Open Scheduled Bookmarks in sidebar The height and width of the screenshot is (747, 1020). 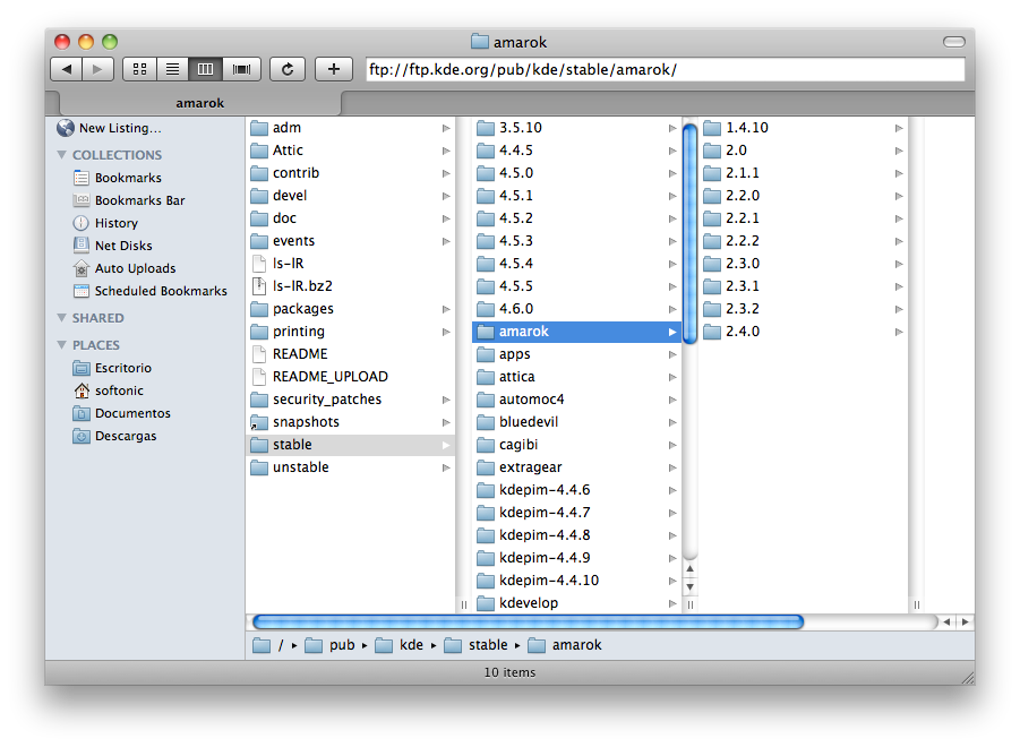click(x=150, y=291)
